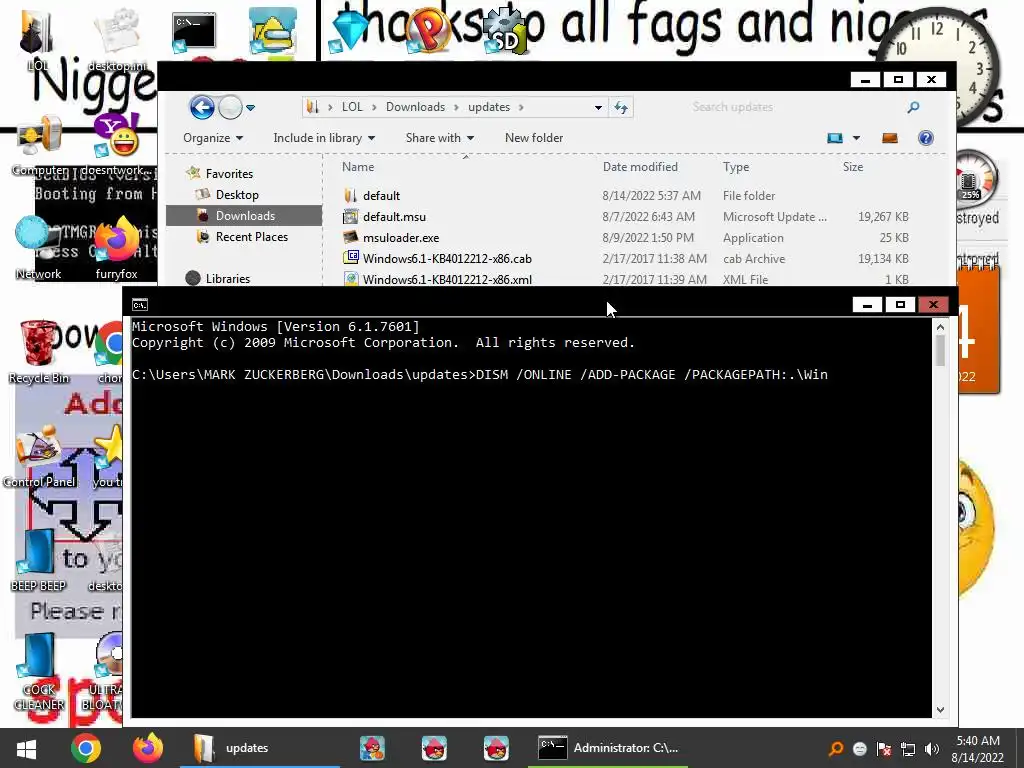Image resolution: width=1024 pixels, height=768 pixels.
Task: Maximize the Explorer window
Action: point(898,80)
